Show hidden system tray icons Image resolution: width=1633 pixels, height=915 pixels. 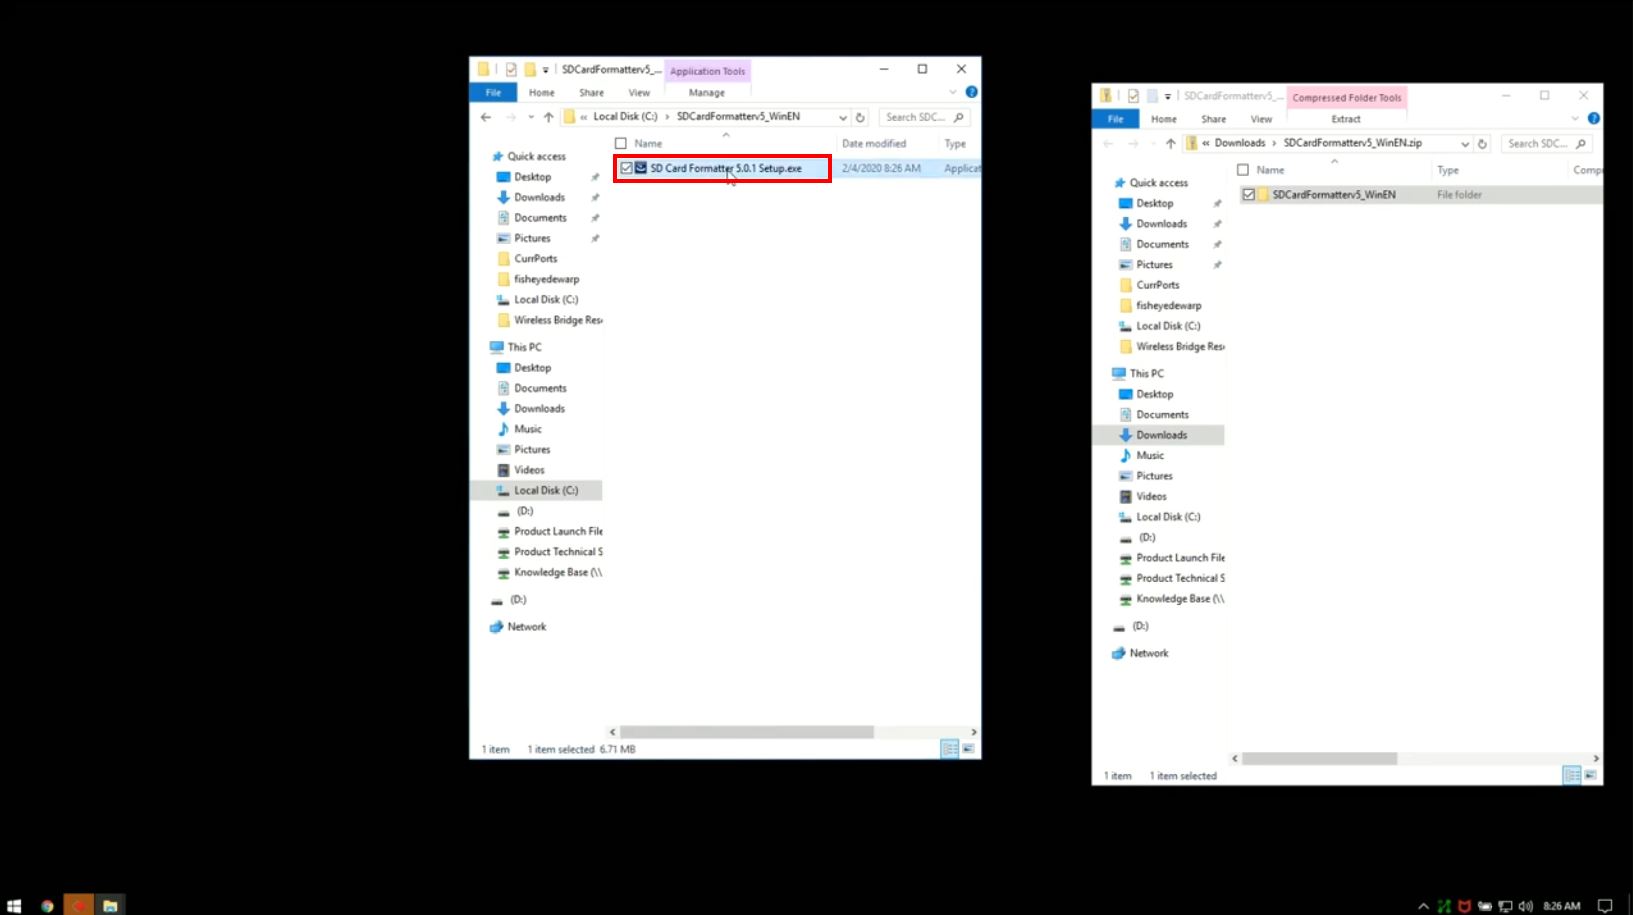point(1423,906)
